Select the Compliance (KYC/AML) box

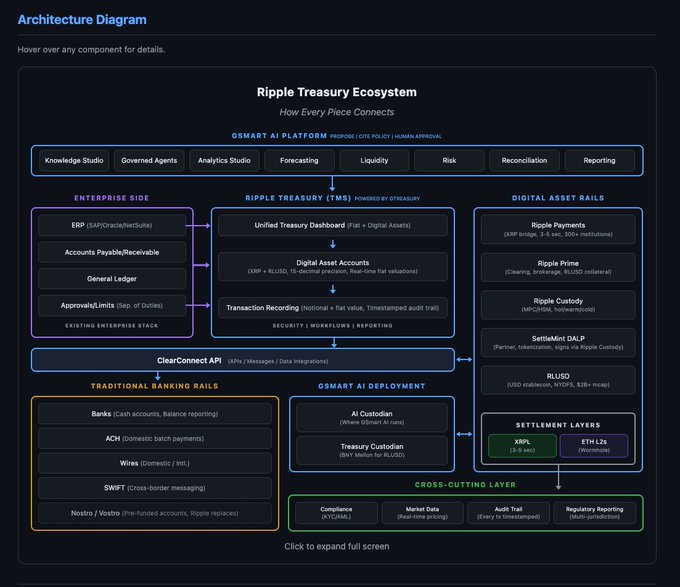pos(337,513)
